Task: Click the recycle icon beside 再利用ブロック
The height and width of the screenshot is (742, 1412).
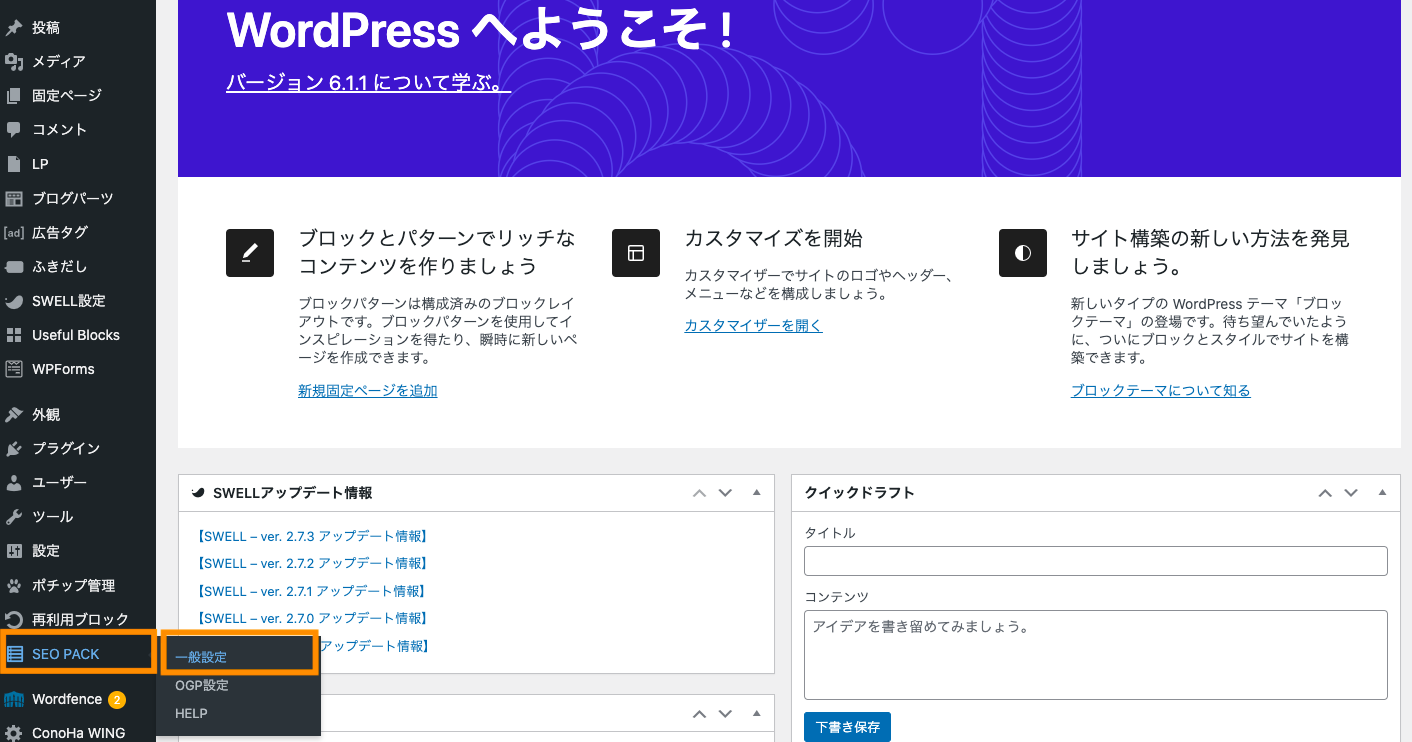Action: (x=14, y=619)
